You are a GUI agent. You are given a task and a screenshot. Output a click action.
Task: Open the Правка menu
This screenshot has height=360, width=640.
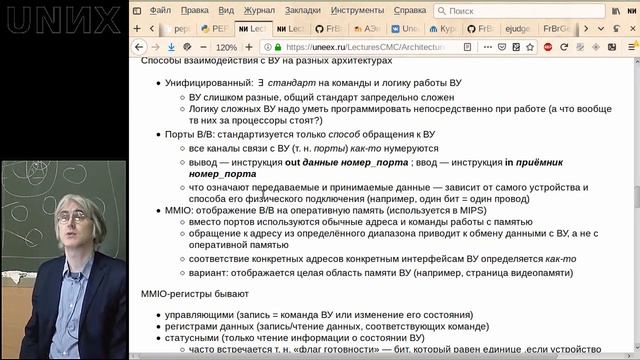tap(194, 10)
